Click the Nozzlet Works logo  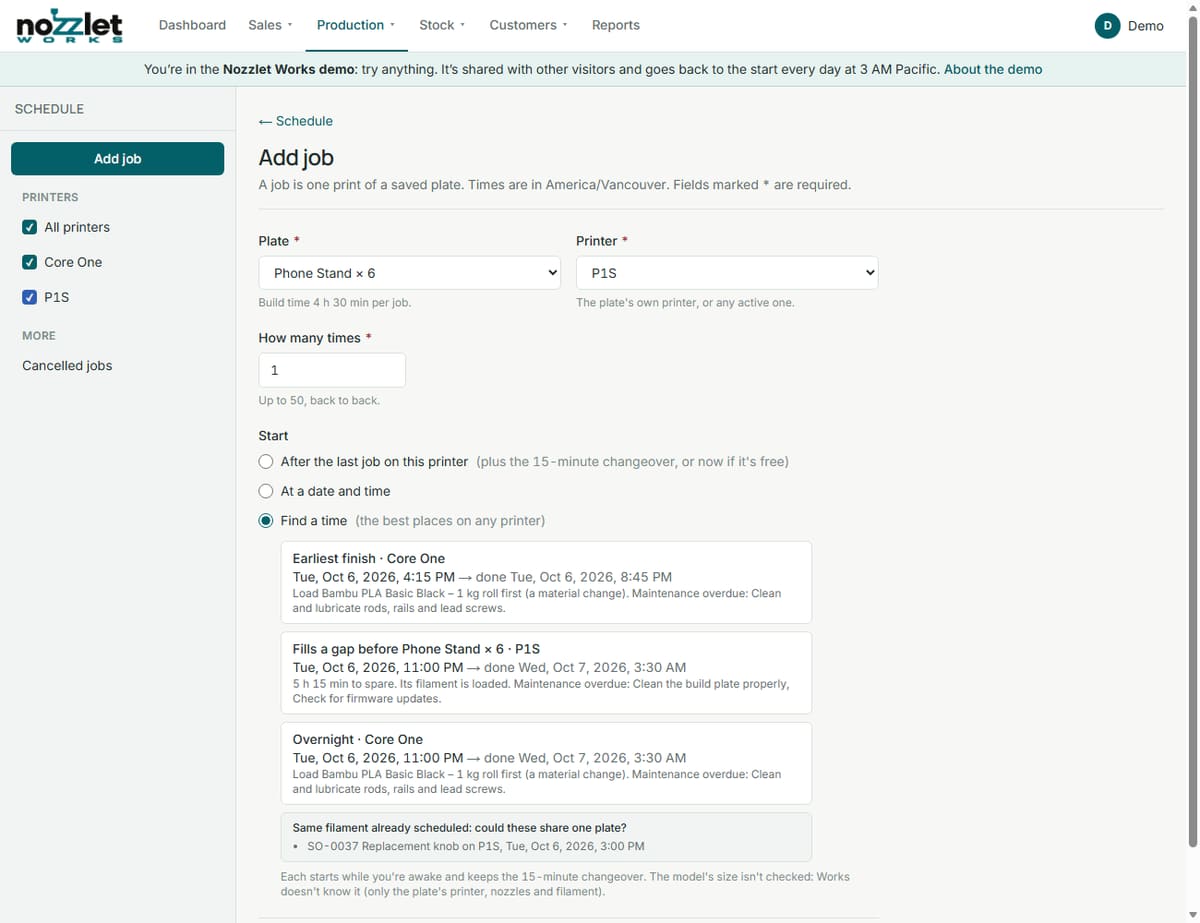click(x=70, y=26)
